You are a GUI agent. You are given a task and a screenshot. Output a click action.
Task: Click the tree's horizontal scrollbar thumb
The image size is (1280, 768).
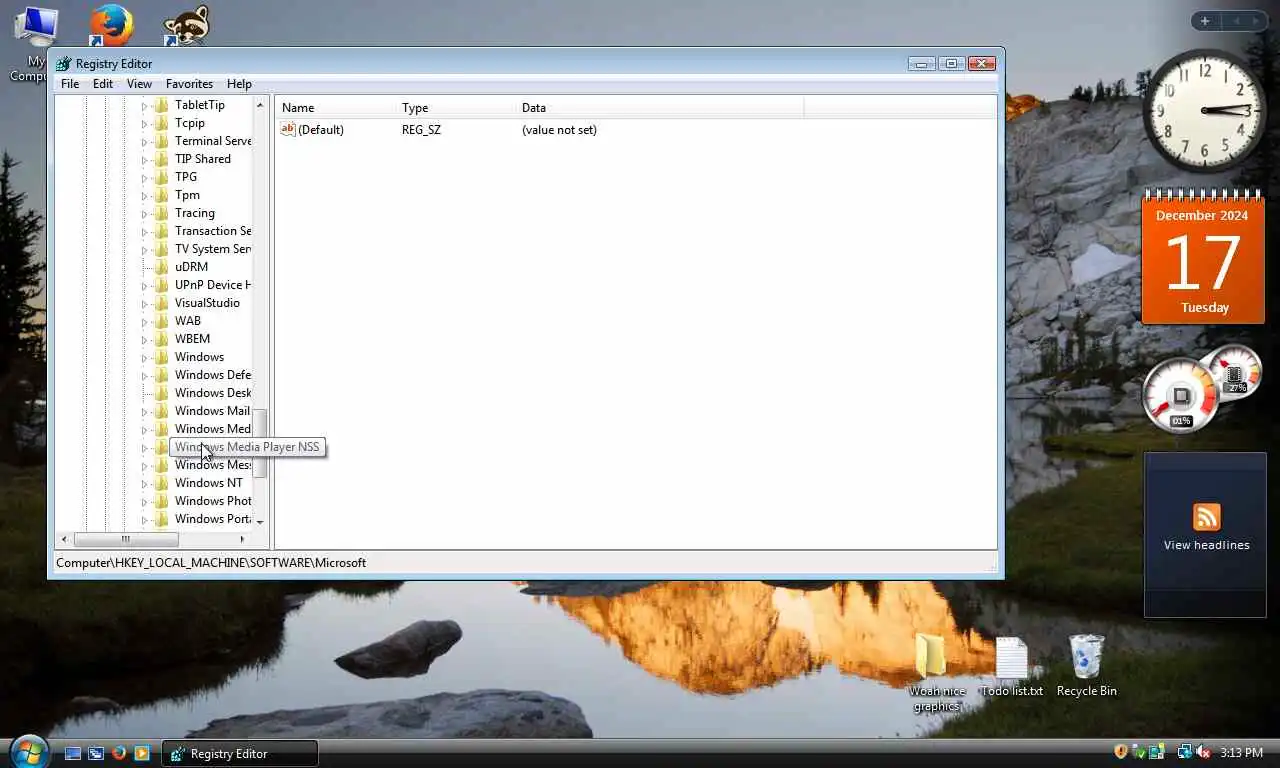125,539
